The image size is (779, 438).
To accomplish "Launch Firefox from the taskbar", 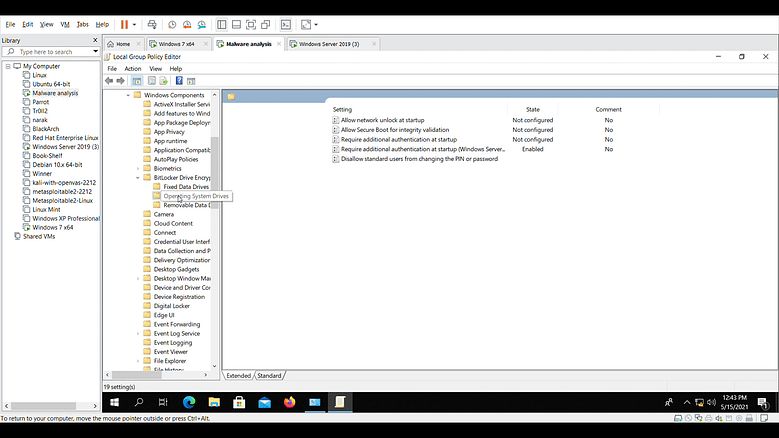I will [290, 402].
